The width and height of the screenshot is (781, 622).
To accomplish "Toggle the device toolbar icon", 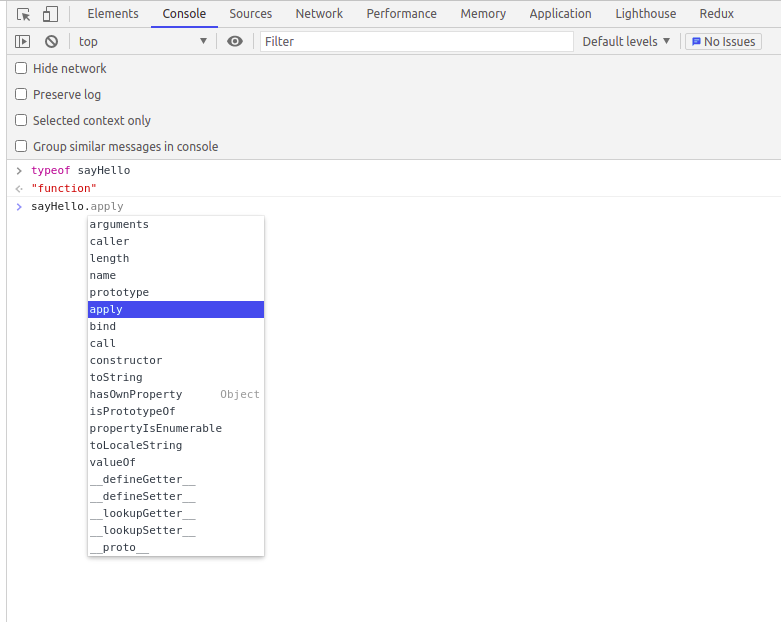I will pyautogui.click(x=50, y=14).
